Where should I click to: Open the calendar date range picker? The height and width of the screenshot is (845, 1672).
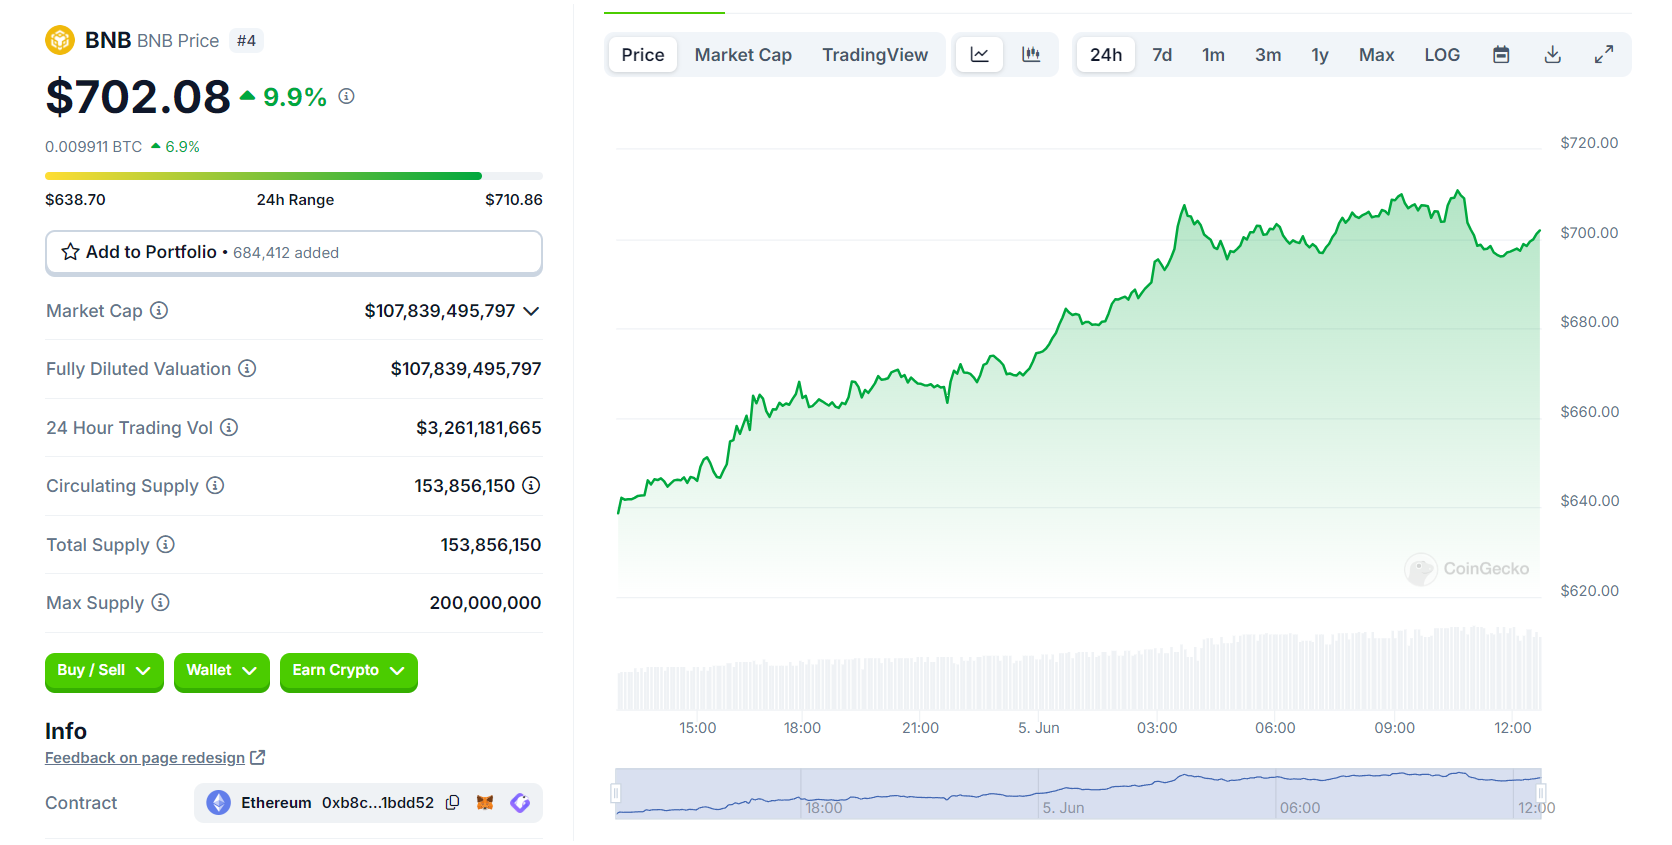(x=1501, y=55)
